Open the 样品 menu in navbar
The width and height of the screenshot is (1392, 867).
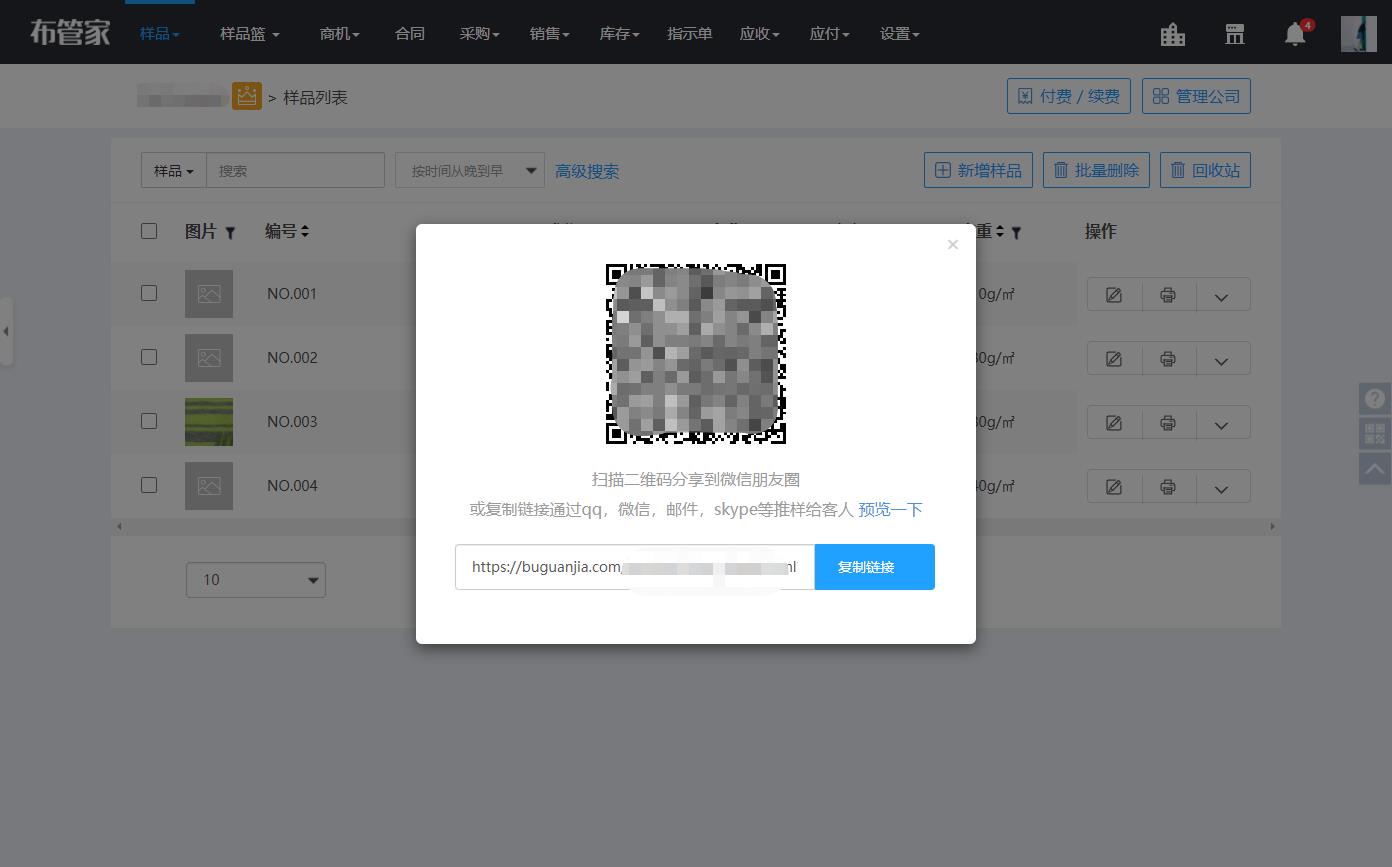160,33
